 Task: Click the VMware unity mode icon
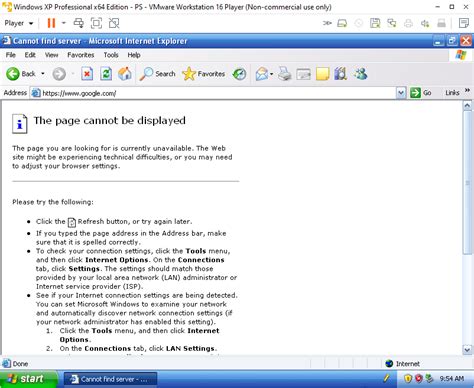tap(114, 23)
